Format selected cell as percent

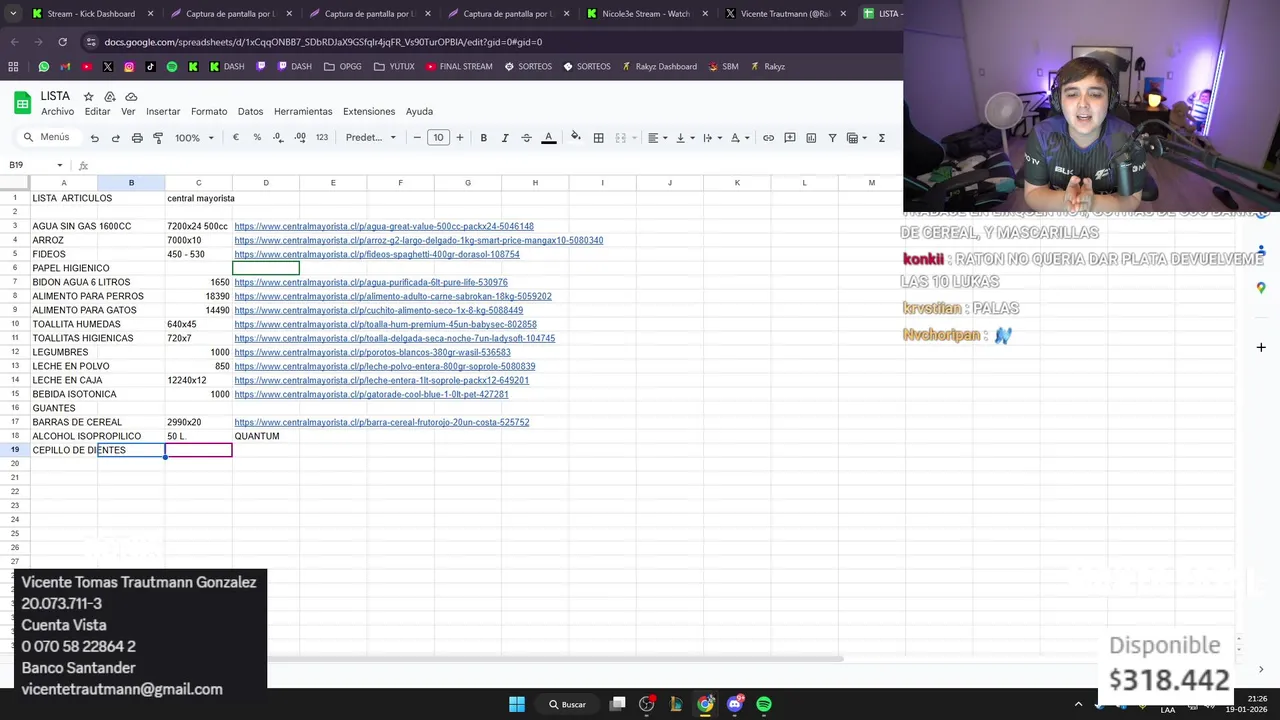(257, 138)
